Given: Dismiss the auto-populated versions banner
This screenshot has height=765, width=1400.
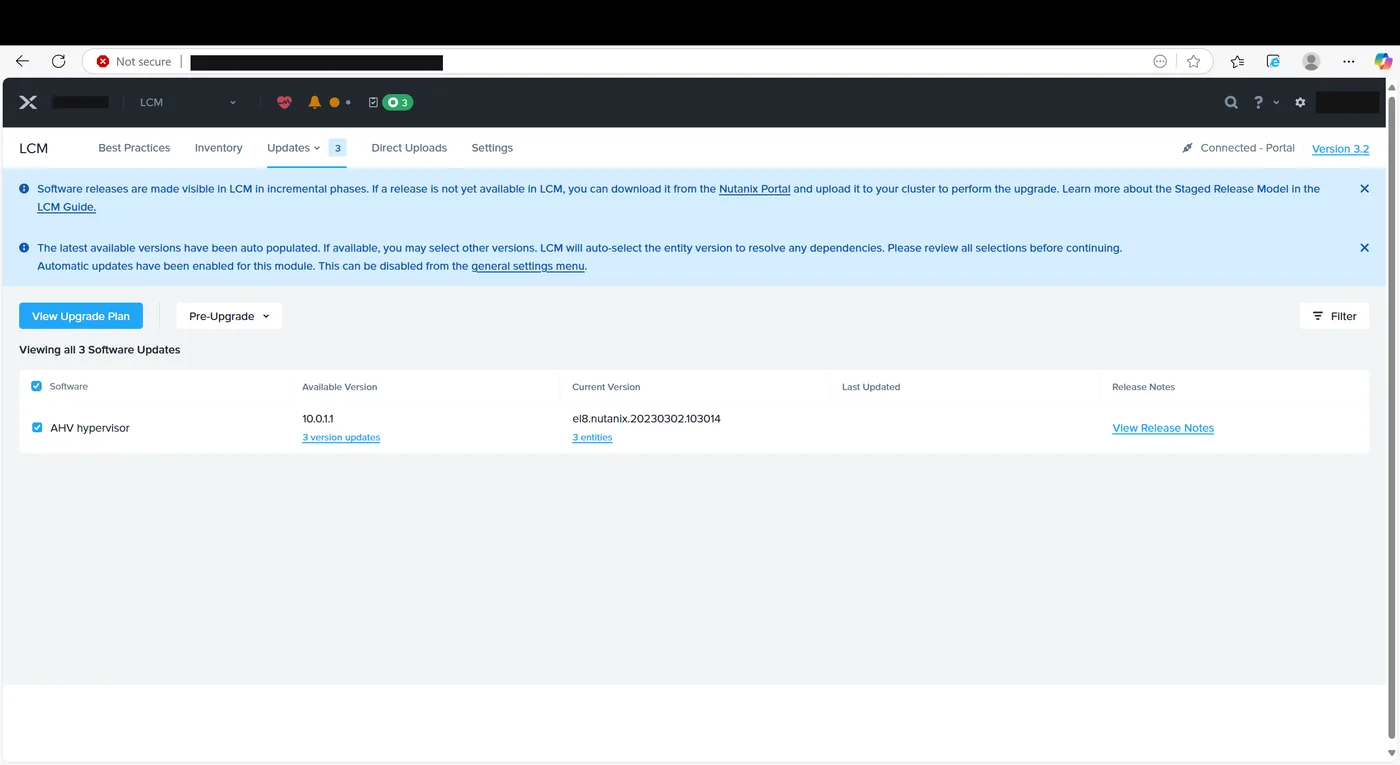Looking at the screenshot, I should pos(1364,248).
